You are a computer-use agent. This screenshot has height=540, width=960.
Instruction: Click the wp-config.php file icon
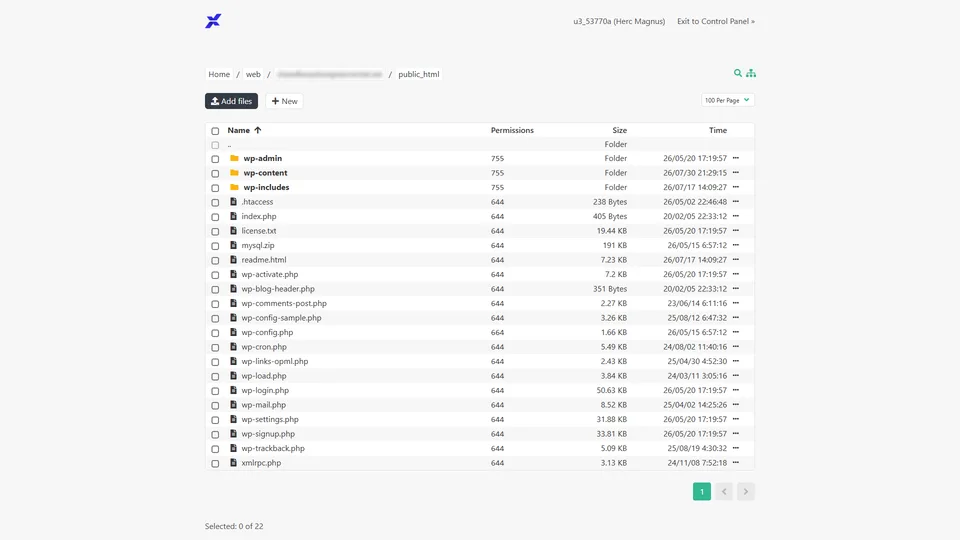click(233, 332)
